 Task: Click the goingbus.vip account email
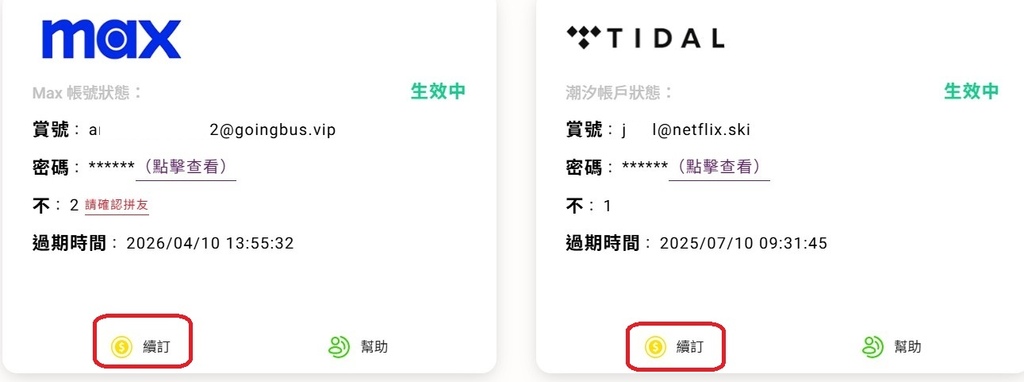[x=212, y=130]
